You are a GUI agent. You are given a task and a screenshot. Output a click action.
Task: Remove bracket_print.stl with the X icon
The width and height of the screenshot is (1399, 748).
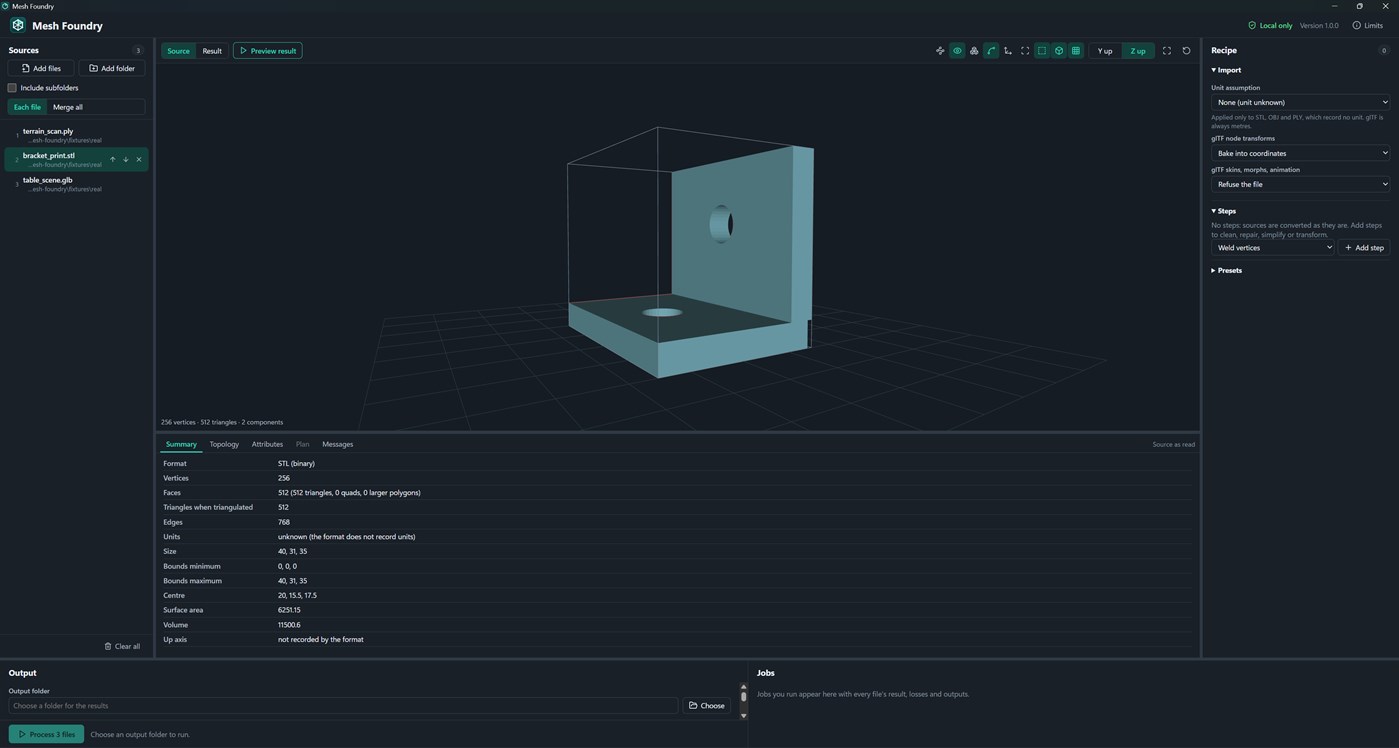pyautogui.click(x=139, y=159)
